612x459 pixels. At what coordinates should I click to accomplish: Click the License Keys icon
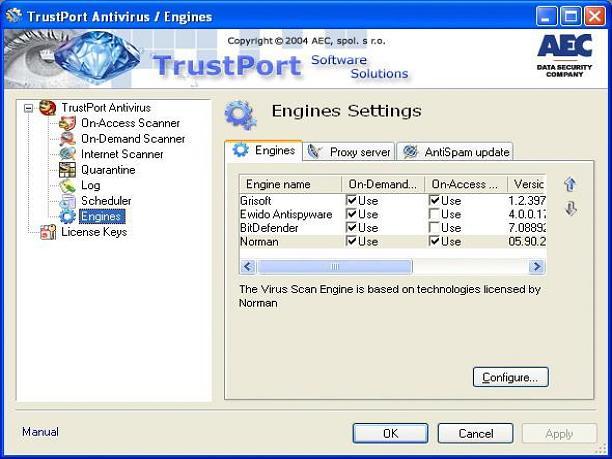click(47, 232)
